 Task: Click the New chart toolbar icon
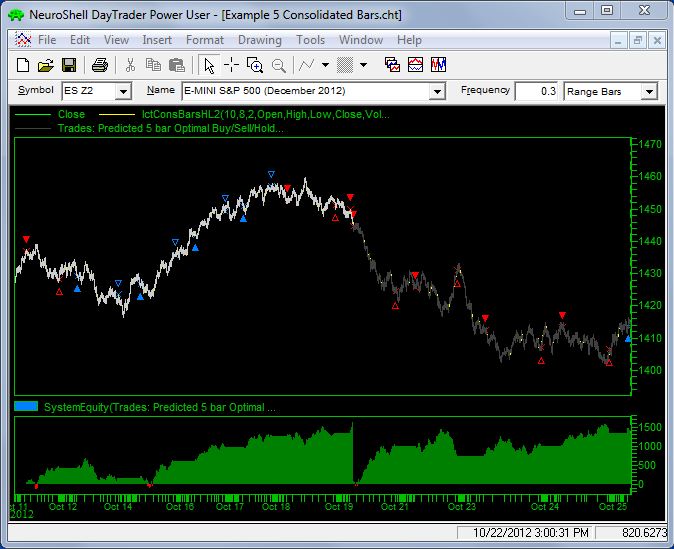(x=23, y=65)
